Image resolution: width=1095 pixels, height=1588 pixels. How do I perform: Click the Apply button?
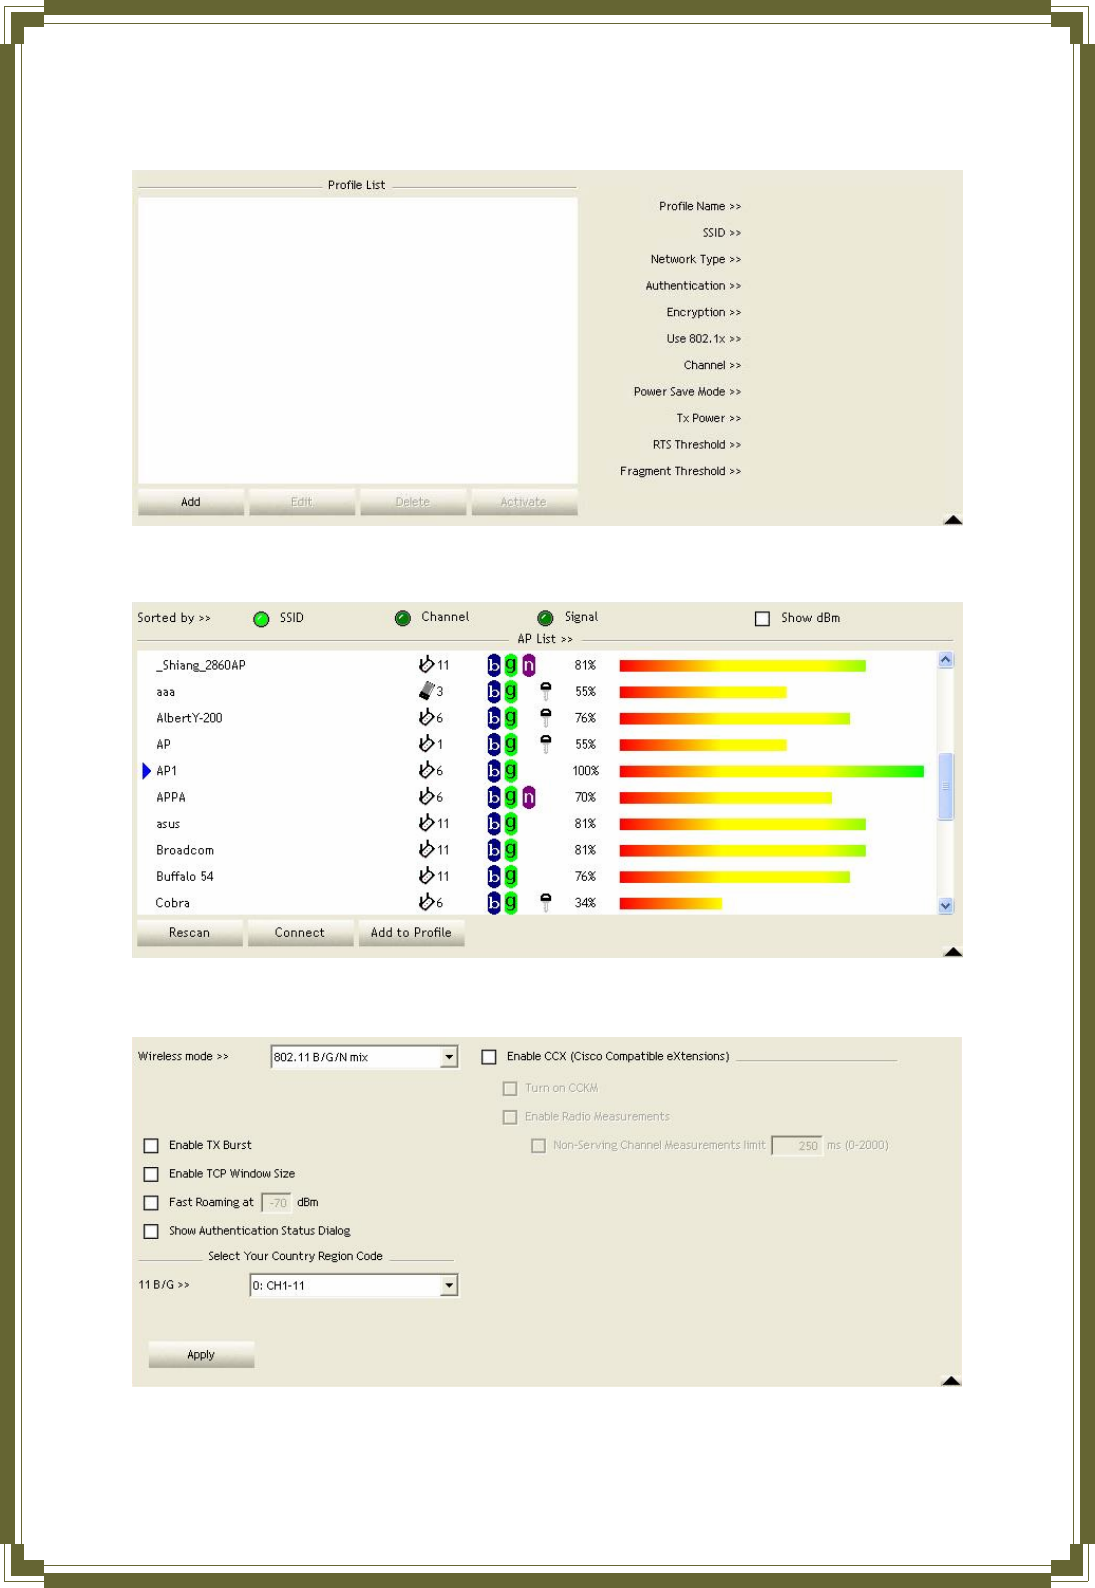pos(201,1355)
